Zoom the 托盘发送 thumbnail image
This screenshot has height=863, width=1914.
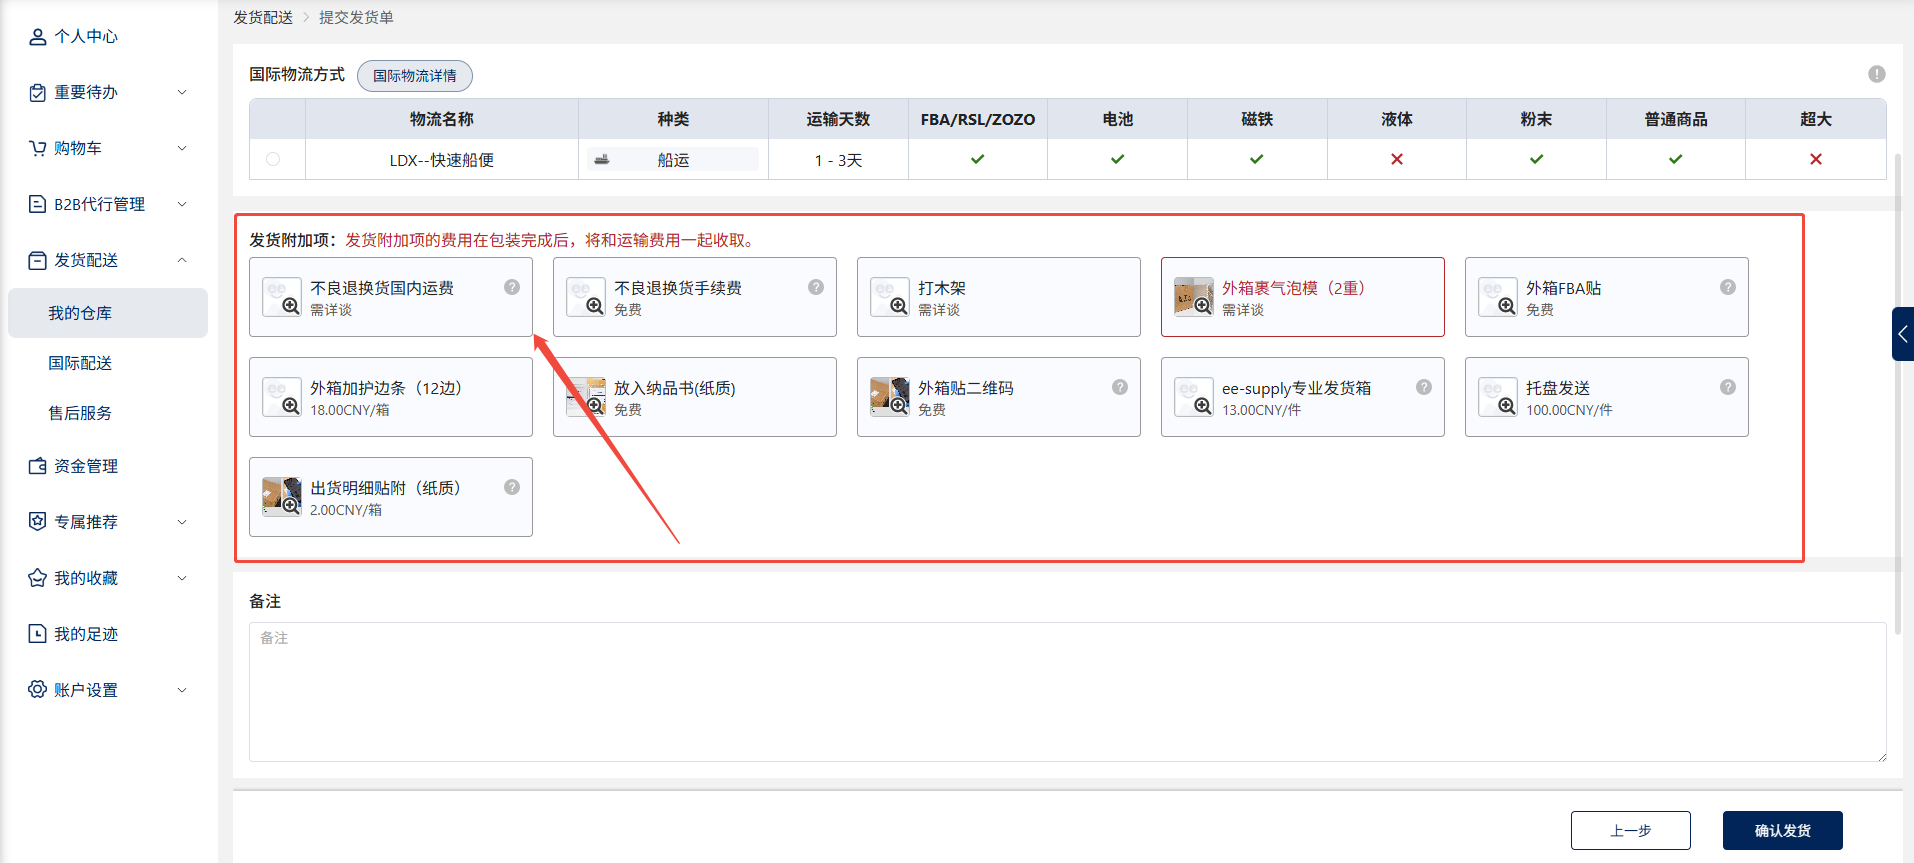[x=1498, y=397]
